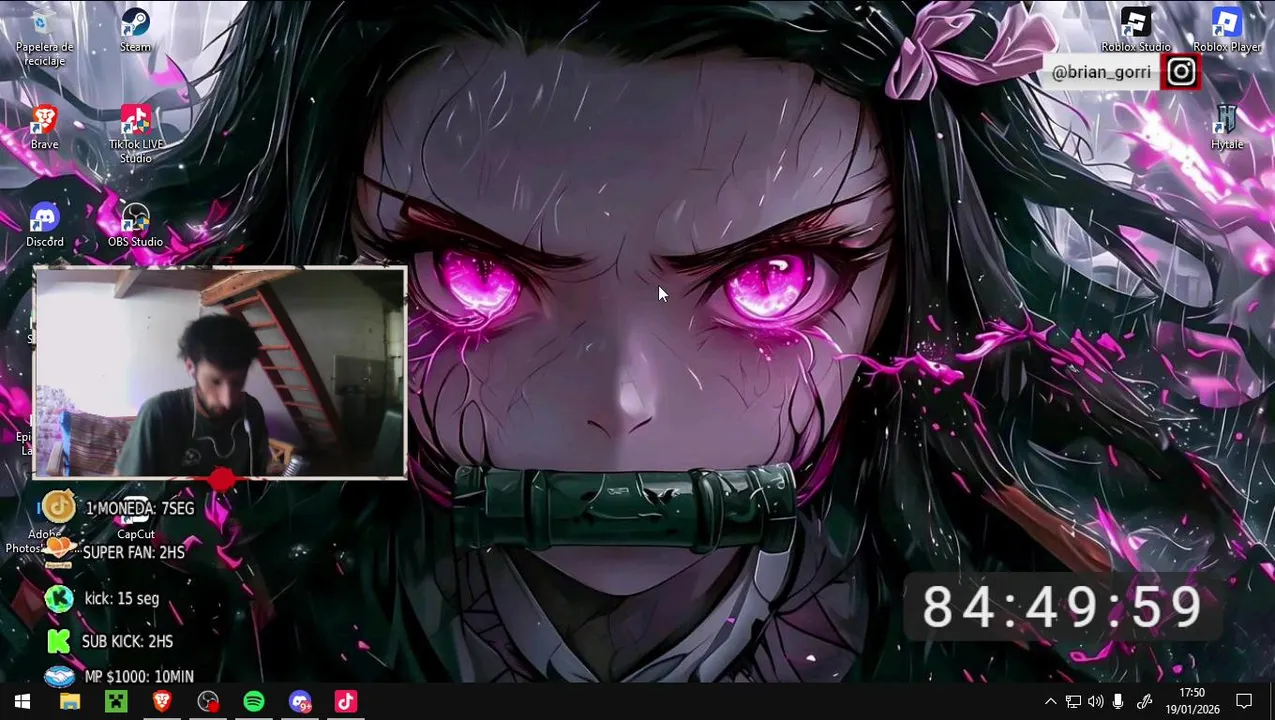Open the Papelera de reciclaje desktop icon

[44, 38]
